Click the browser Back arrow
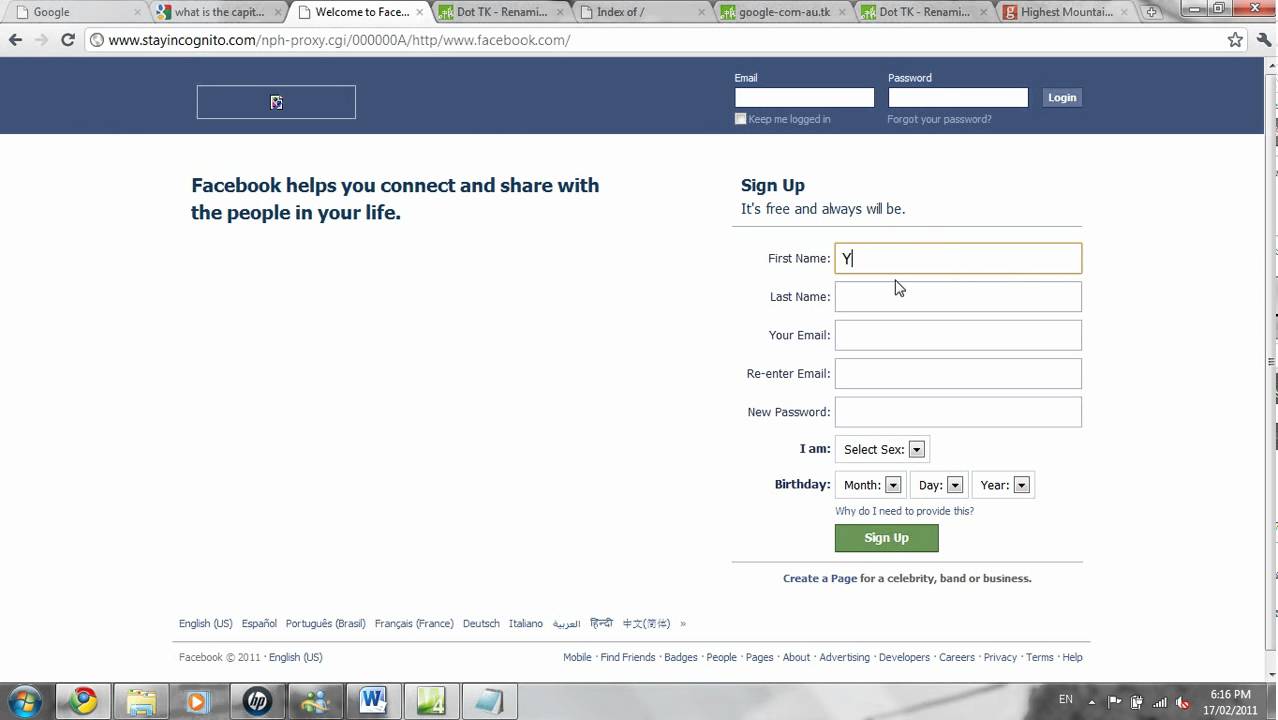Viewport: 1278px width, 720px height. coord(15,40)
